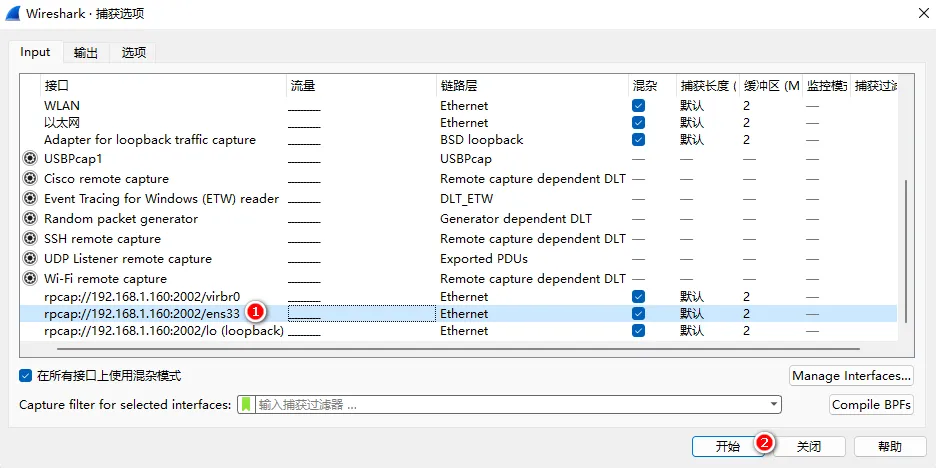Click Event Tracing for Windows gear icon

coord(29,198)
